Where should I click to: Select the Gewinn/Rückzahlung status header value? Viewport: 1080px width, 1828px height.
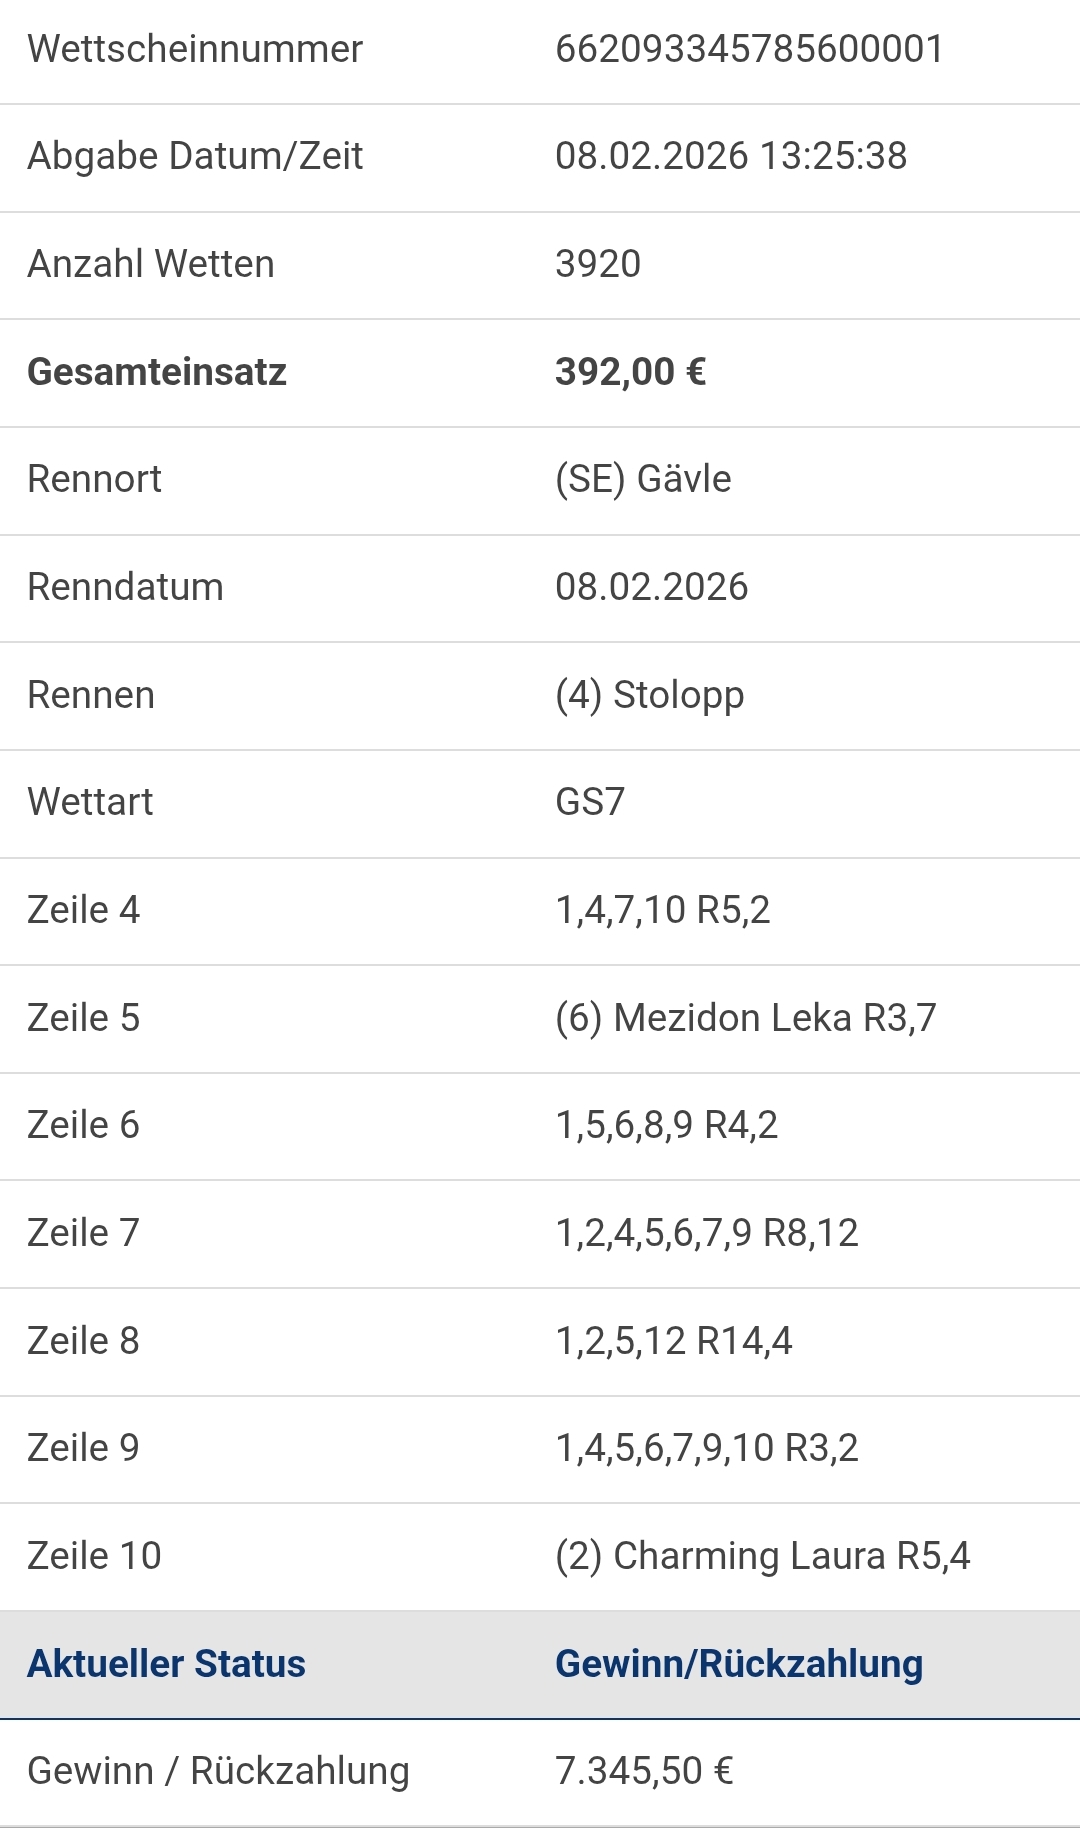point(739,1664)
